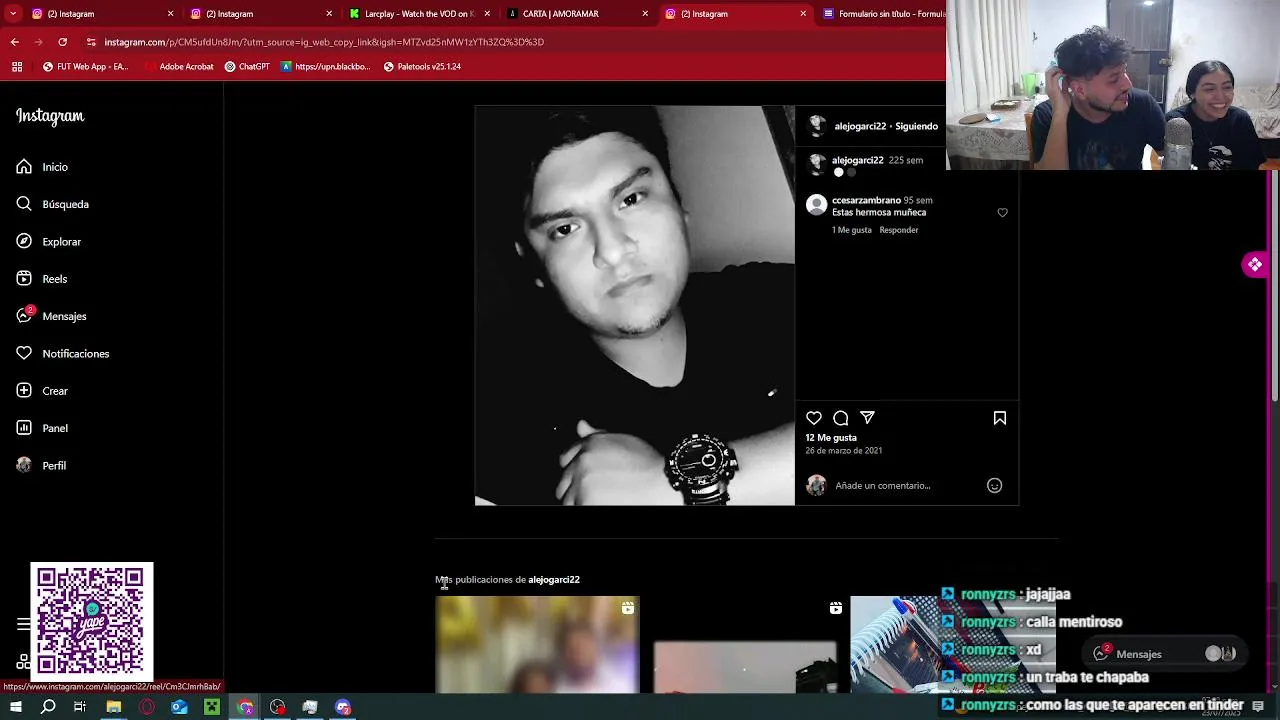This screenshot has height=720, width=1280.
Task: Click the site information icon in address bar
Action: [91, 42]
